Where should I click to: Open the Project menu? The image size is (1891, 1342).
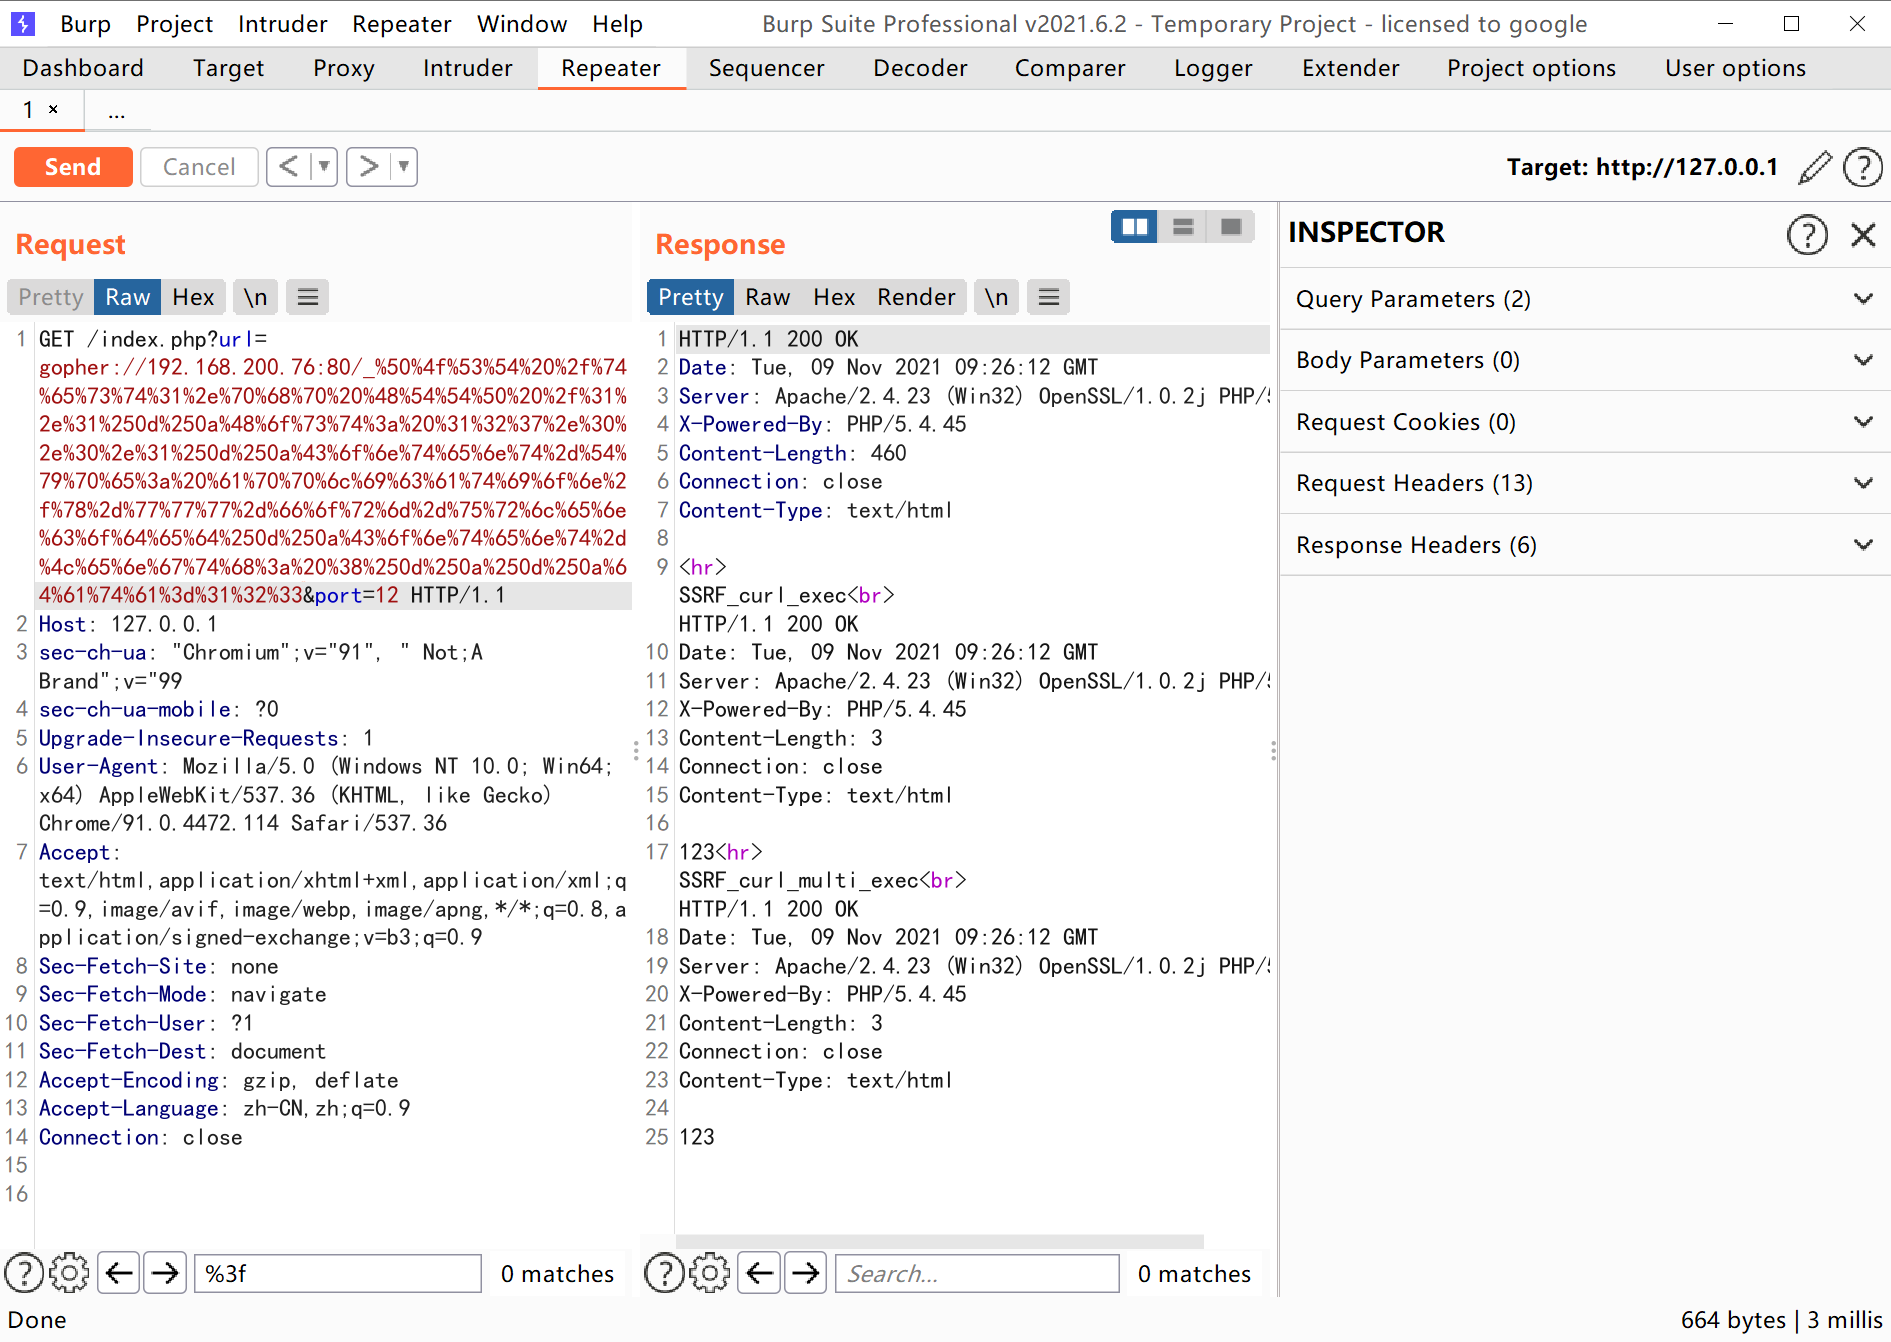(175, 24)
